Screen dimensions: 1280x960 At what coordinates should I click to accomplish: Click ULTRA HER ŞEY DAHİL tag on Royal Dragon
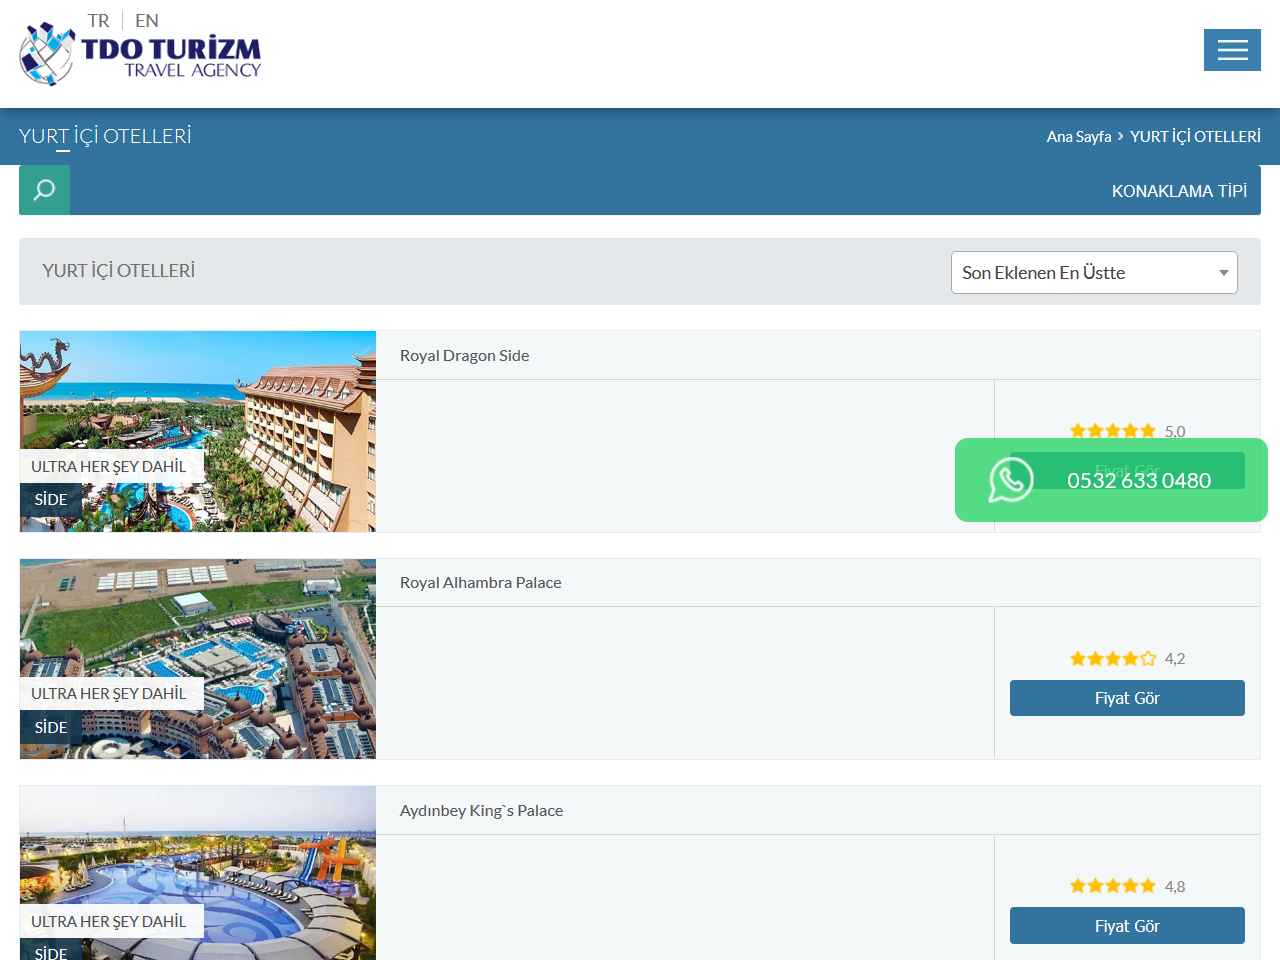click(112, 466)
